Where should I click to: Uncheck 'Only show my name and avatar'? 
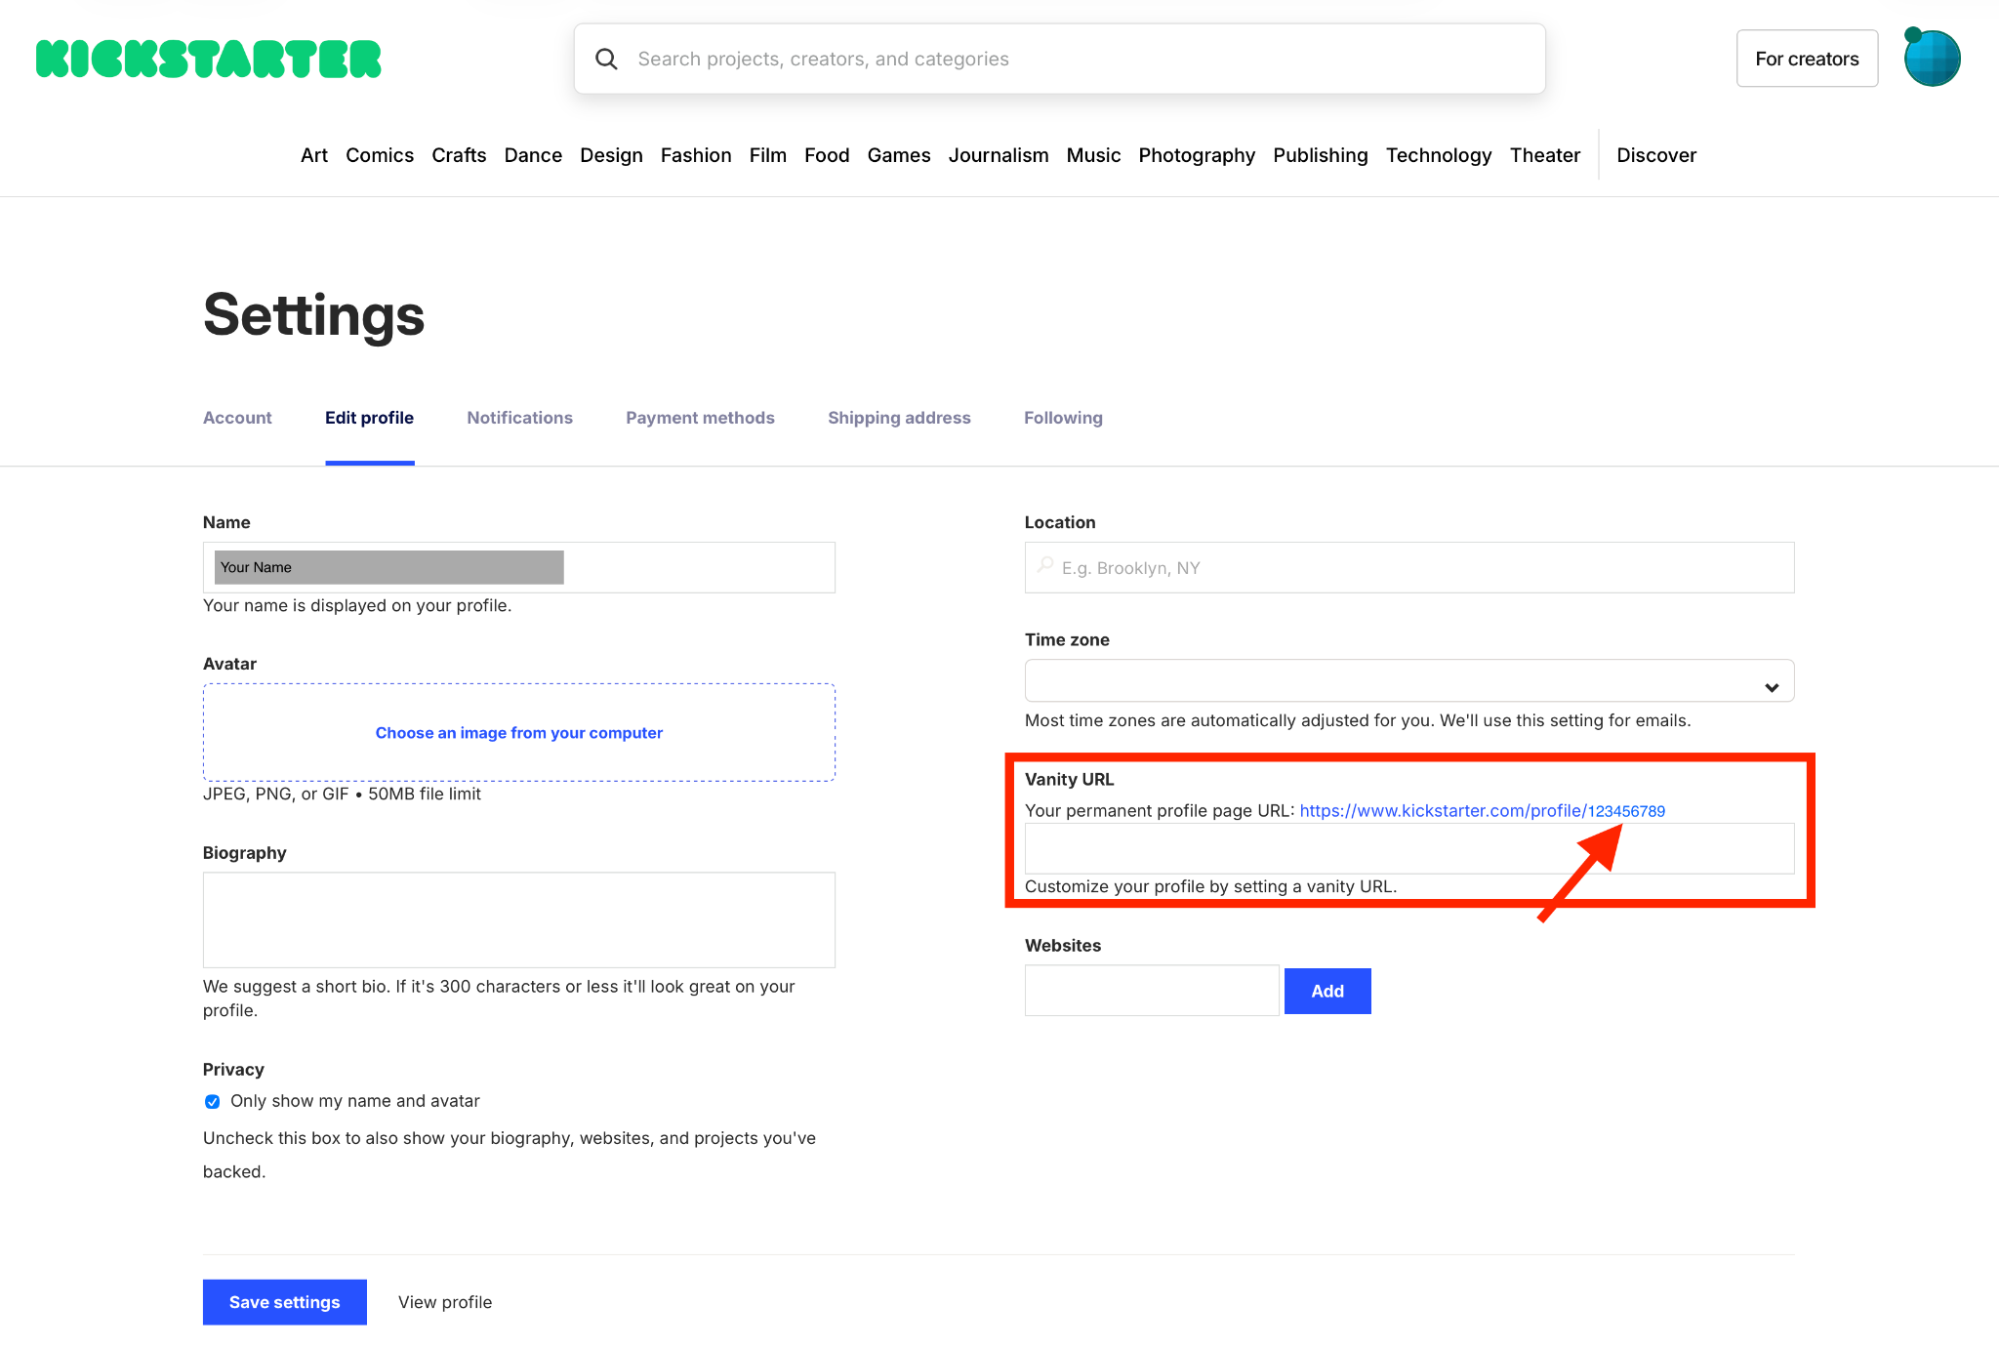click(x=212, y=1101)
